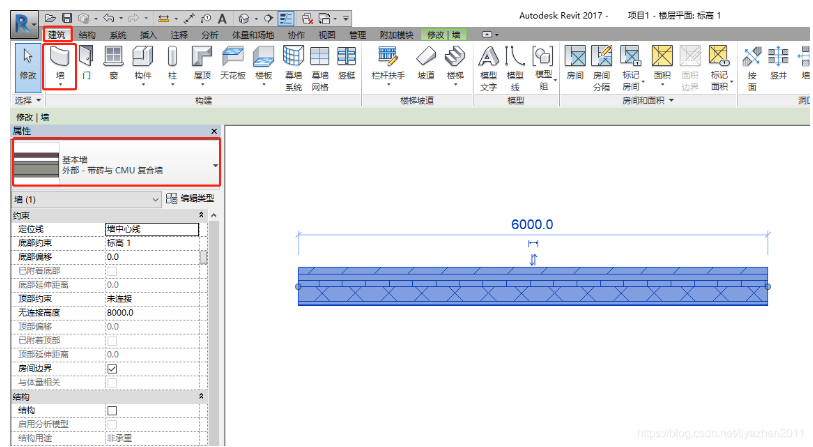Expand the 墙 (1) instance filter dropdown
This screenshot has width=813, height=447.
pyautogui.click(x=155, y=200)
